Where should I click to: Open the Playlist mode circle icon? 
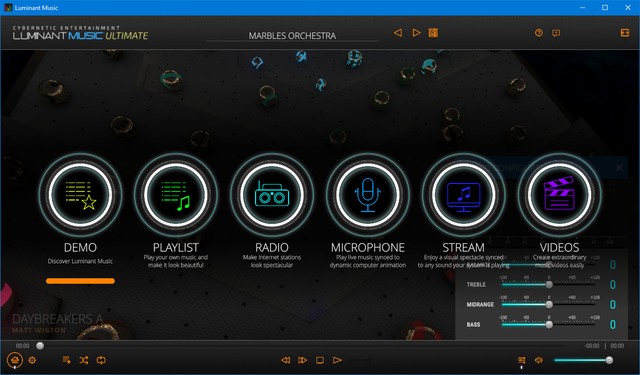tap(176, 195)
